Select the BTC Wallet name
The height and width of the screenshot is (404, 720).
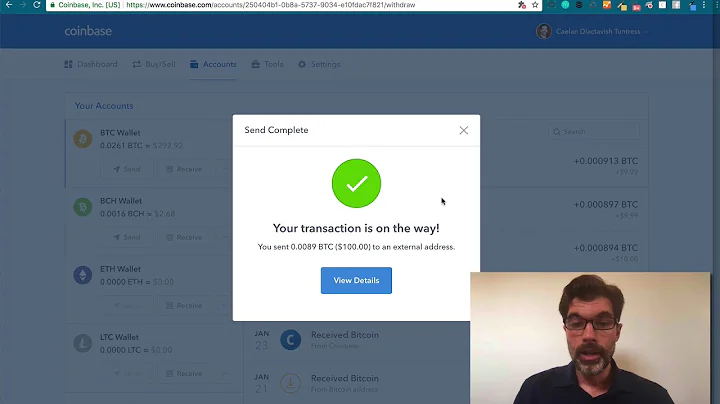(120, 133)
